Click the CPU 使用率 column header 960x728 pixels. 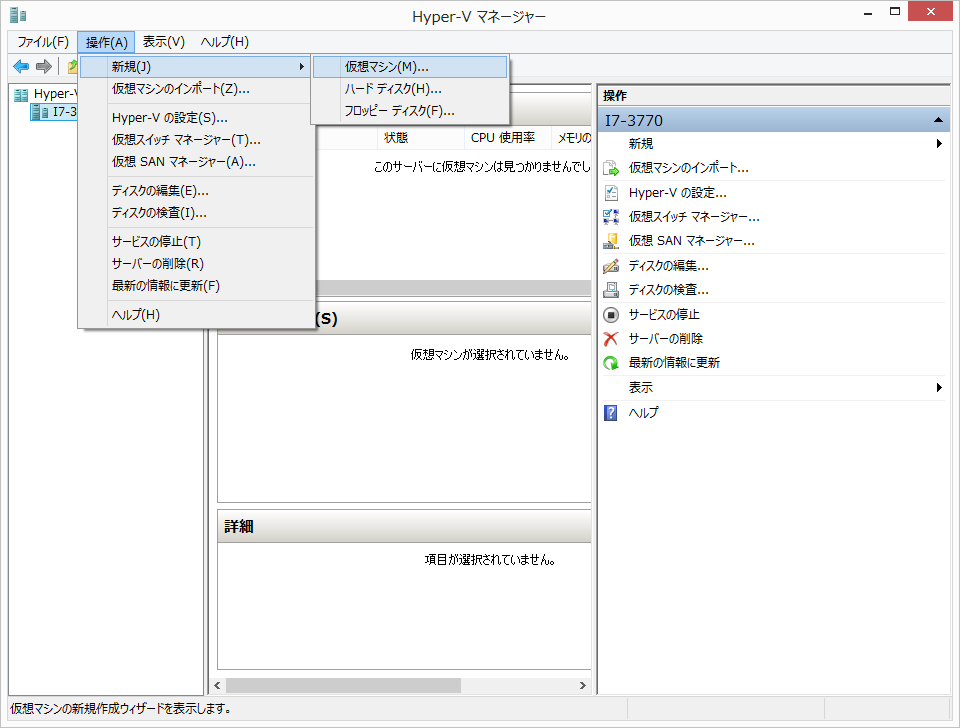(507, 138)
